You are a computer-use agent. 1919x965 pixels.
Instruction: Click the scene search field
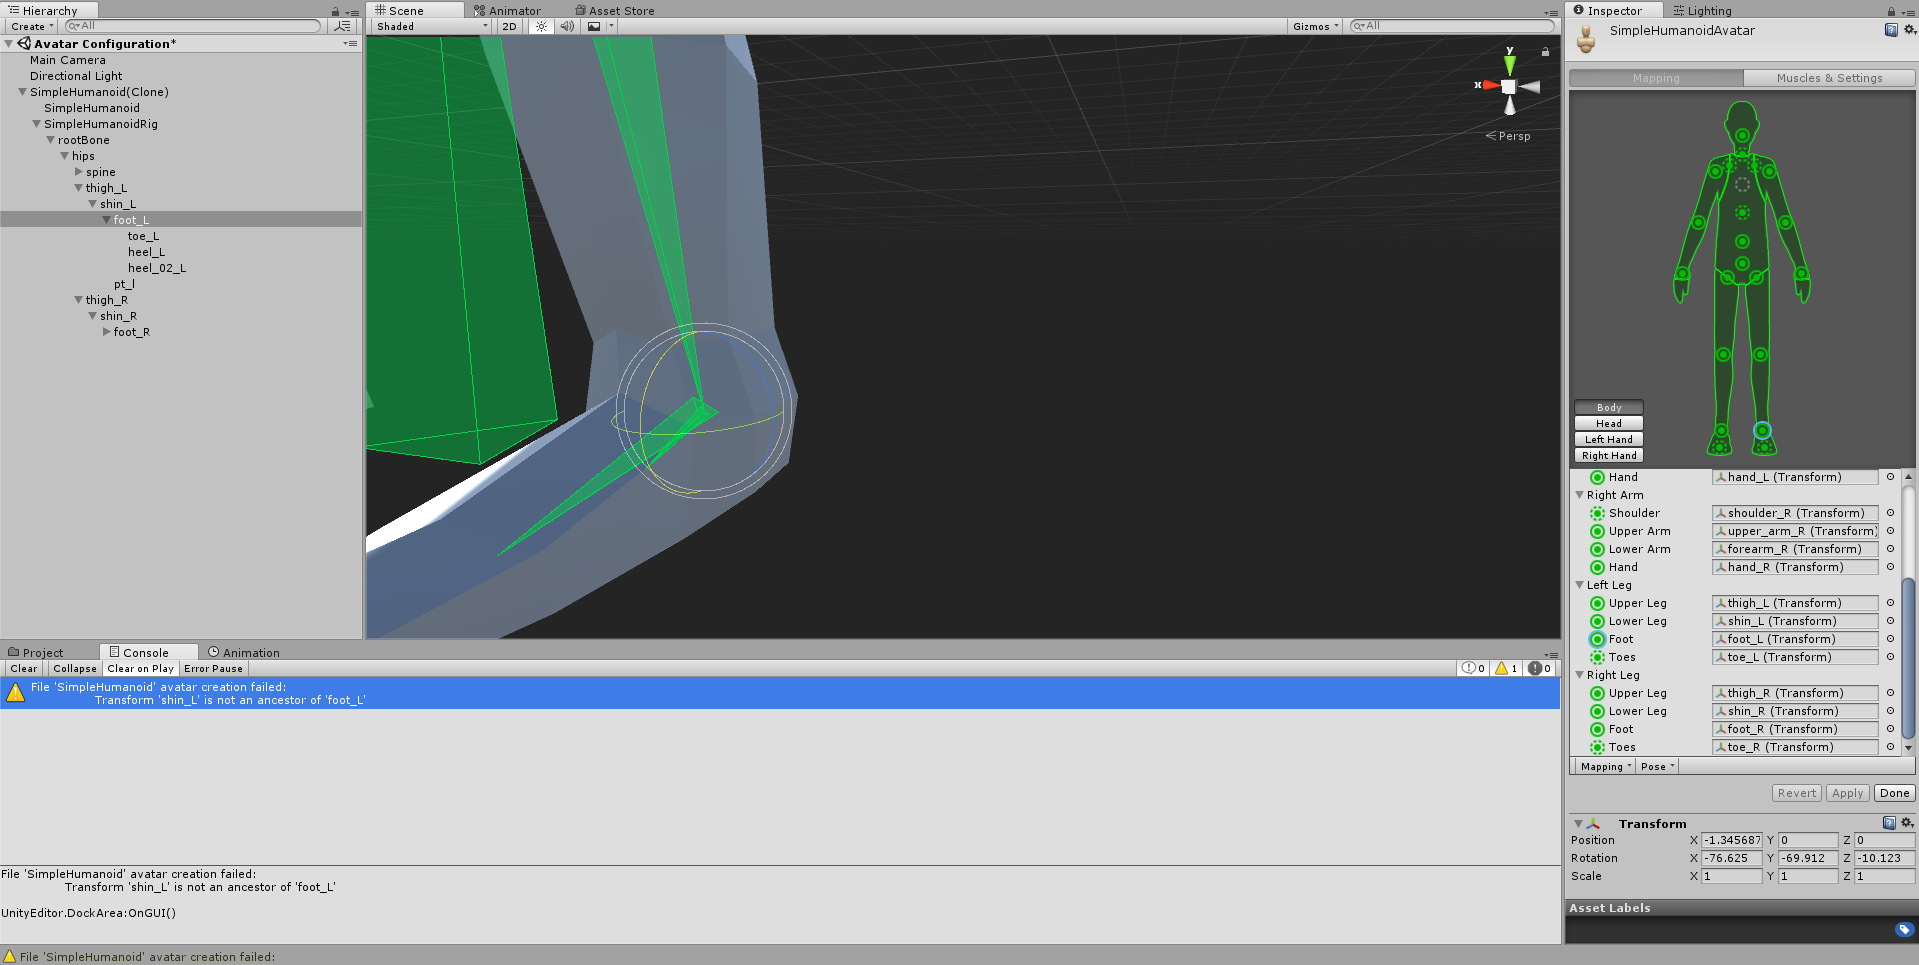[1452, 26]
